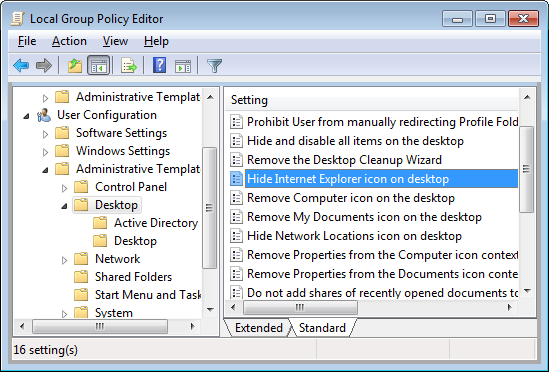Click the Local Group Policy Editor title icon

[x=18, y=19]
